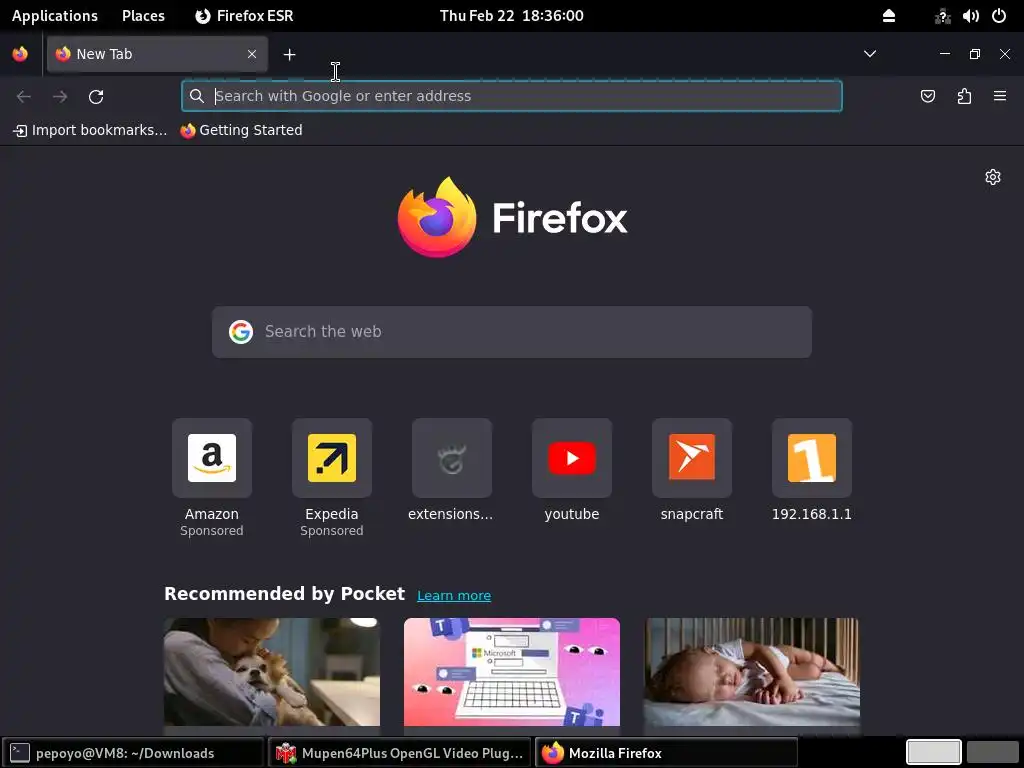Save to Pocket toolbar icon
This screenshot has height=768, width=1024.
click(x=927, y=97)
